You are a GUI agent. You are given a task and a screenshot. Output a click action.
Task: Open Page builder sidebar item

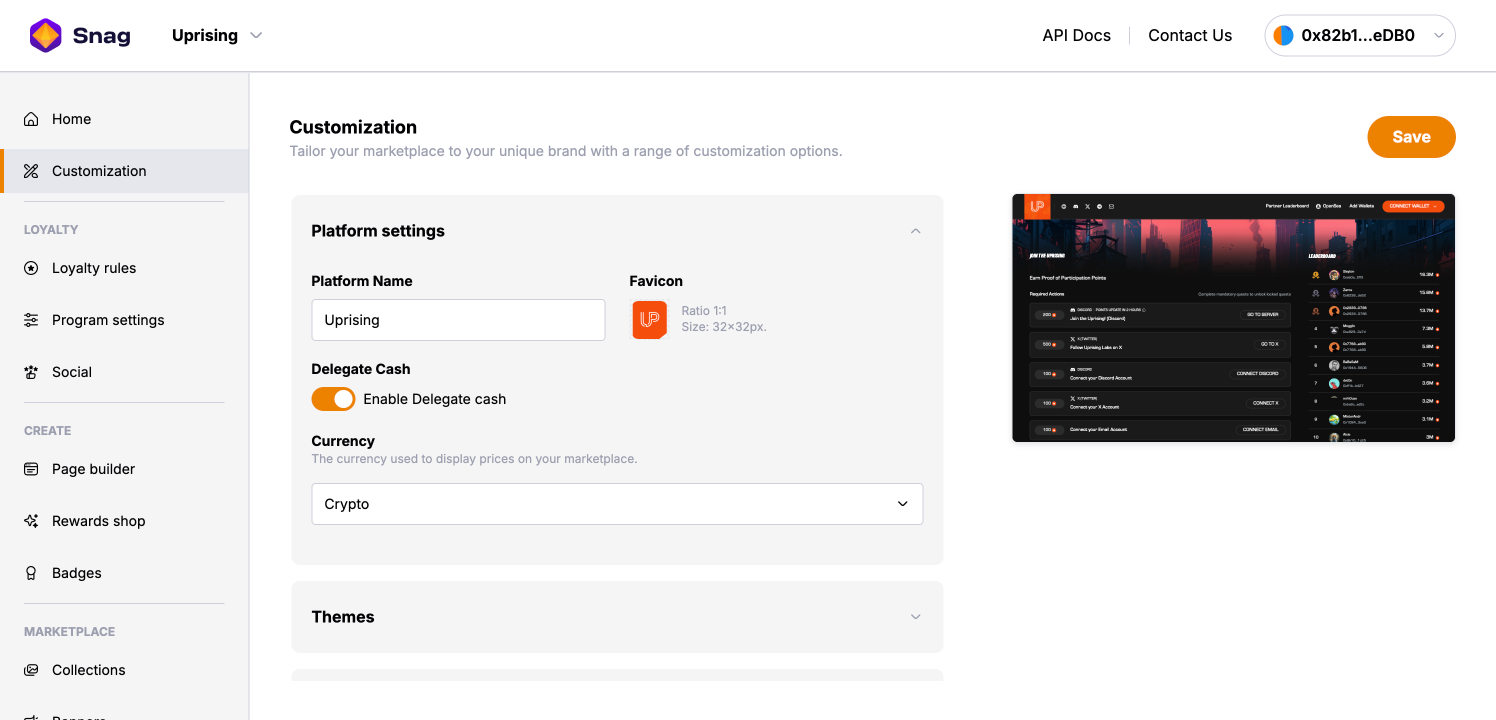[124, 469]
